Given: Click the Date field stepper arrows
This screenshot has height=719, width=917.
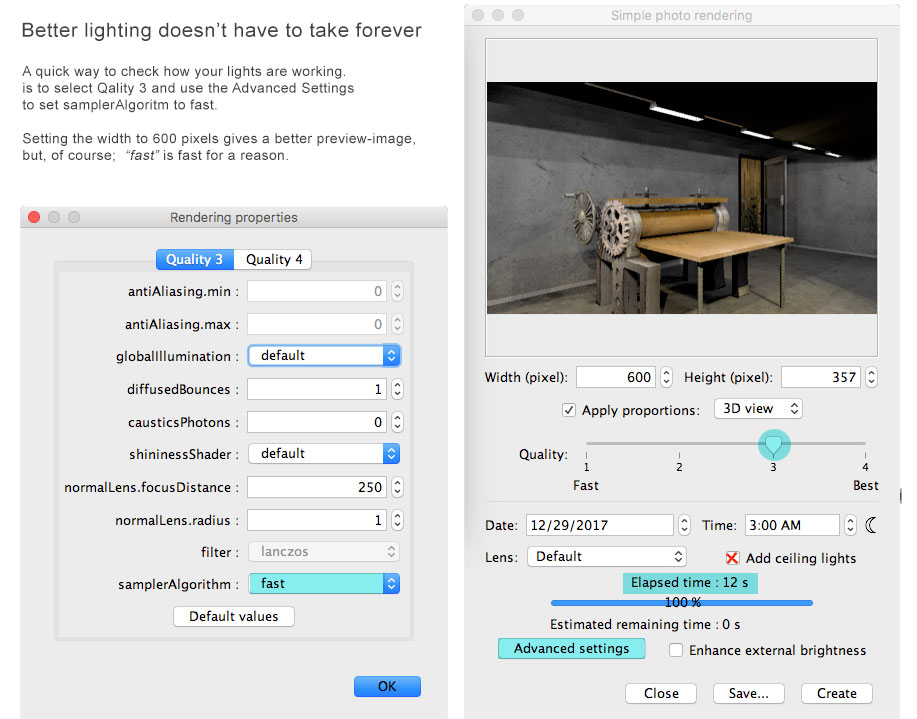Looking at the screenshot, I should 684,525.
